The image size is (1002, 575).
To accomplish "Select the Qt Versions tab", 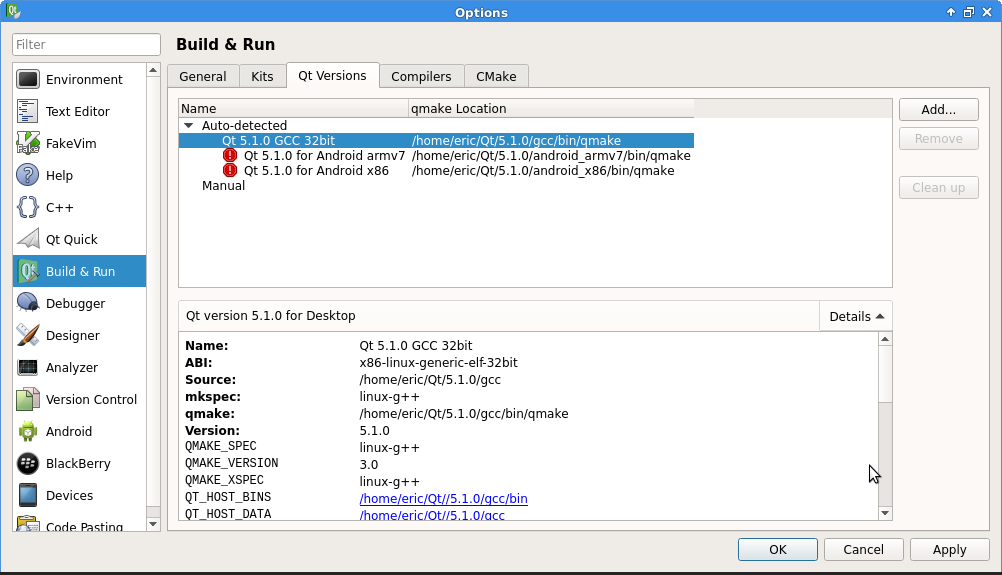I will (x=332, y=75).
